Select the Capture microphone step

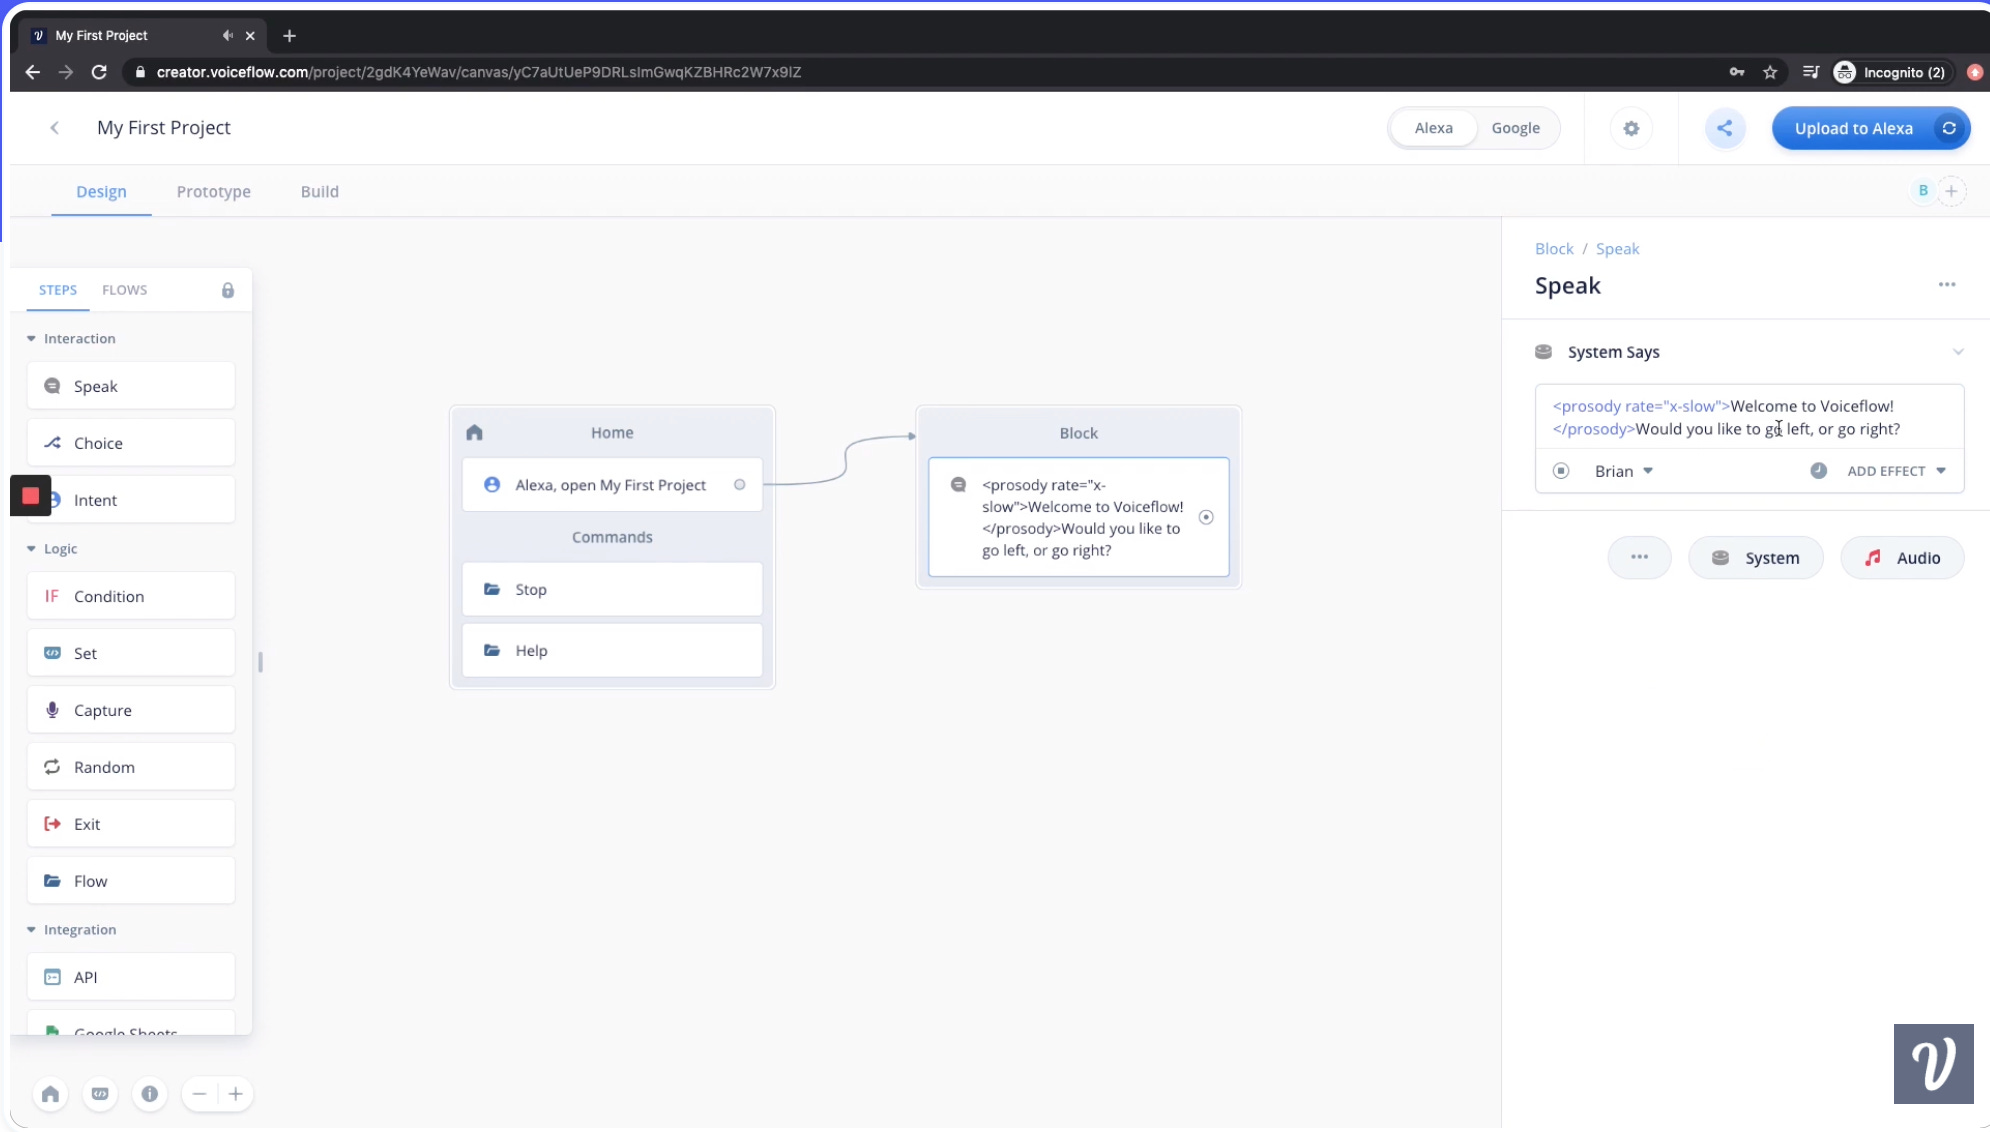[131, 710]
